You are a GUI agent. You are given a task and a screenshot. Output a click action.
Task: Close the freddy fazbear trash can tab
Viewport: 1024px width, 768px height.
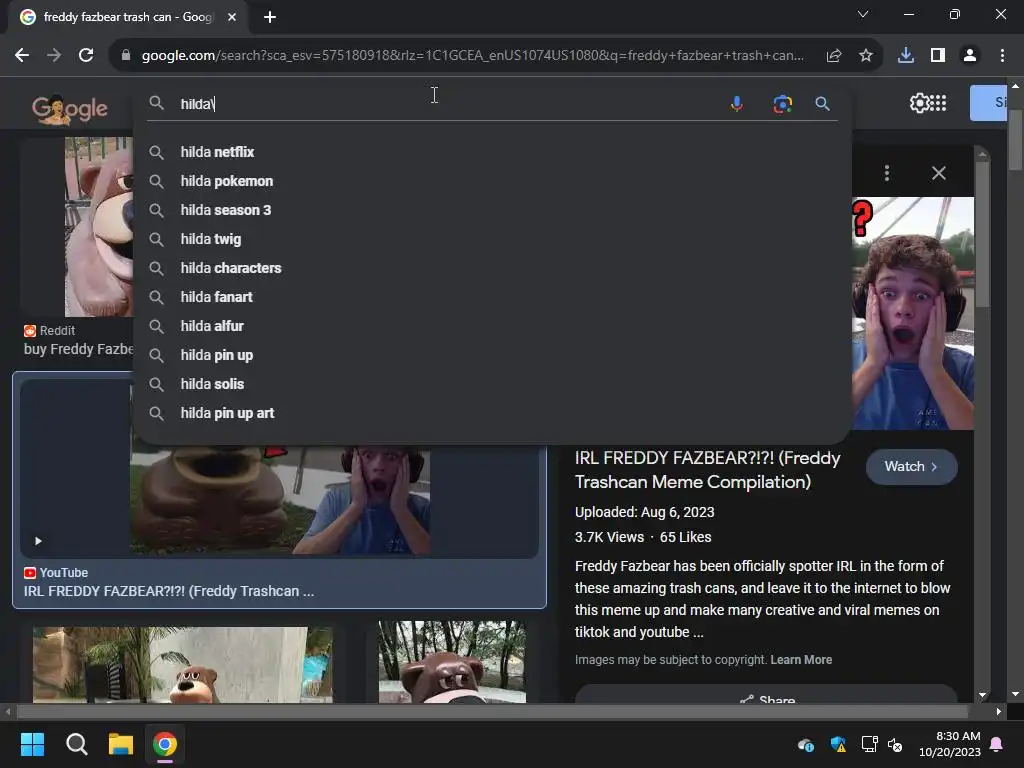tap(232, 17)
